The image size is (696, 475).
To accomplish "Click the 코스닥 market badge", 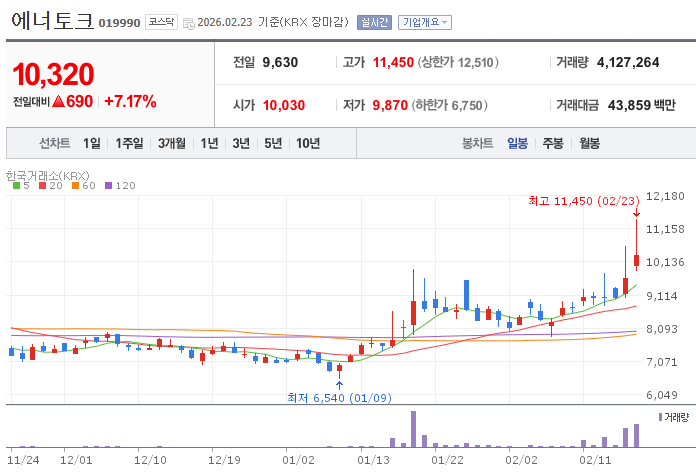I will pyautogui.click(x=161, y=22).
